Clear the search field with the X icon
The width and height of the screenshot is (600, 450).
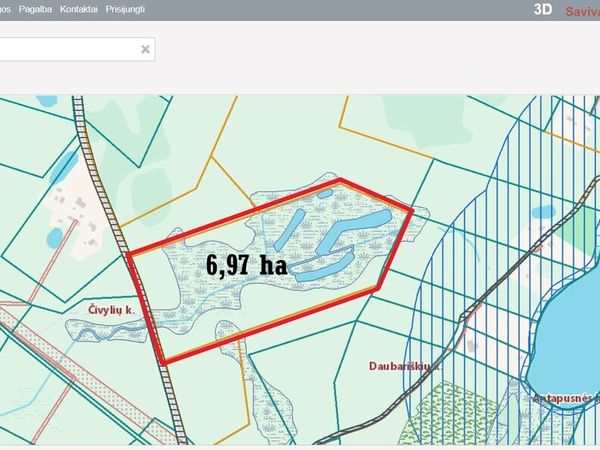[145, 48]
